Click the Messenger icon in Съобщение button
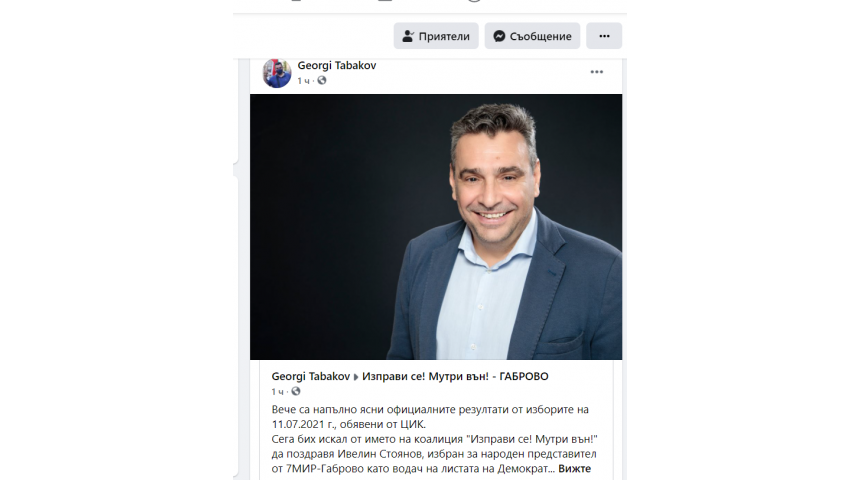860x480 pixels. (x=499, y=36)
